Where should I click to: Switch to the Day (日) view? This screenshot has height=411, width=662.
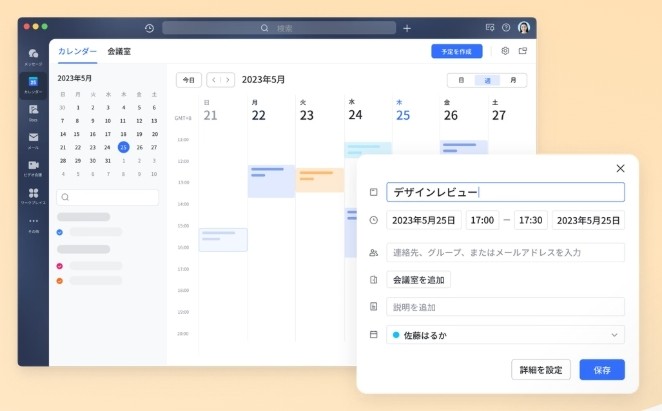(x=461, y=80)
